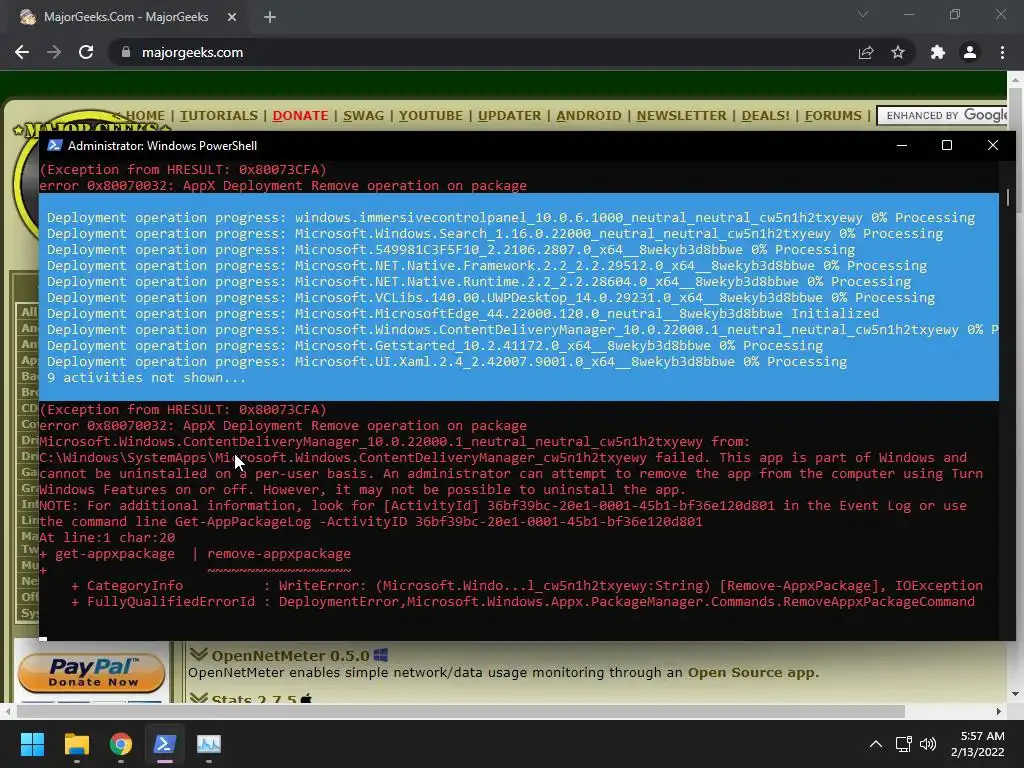Image resolution: width=1024 pixels, height=768 pixels.
Task: Open the DEALS! navigation link
Action: pos(765,116)
